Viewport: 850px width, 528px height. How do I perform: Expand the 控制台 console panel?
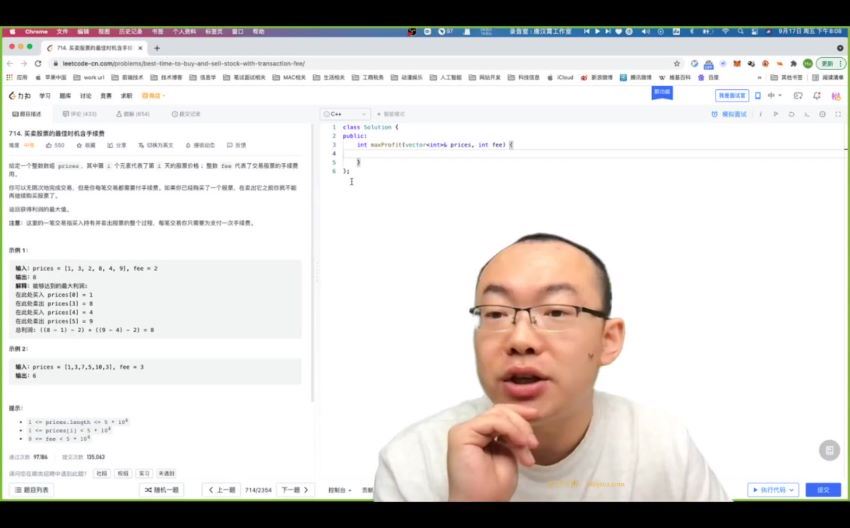339,490
